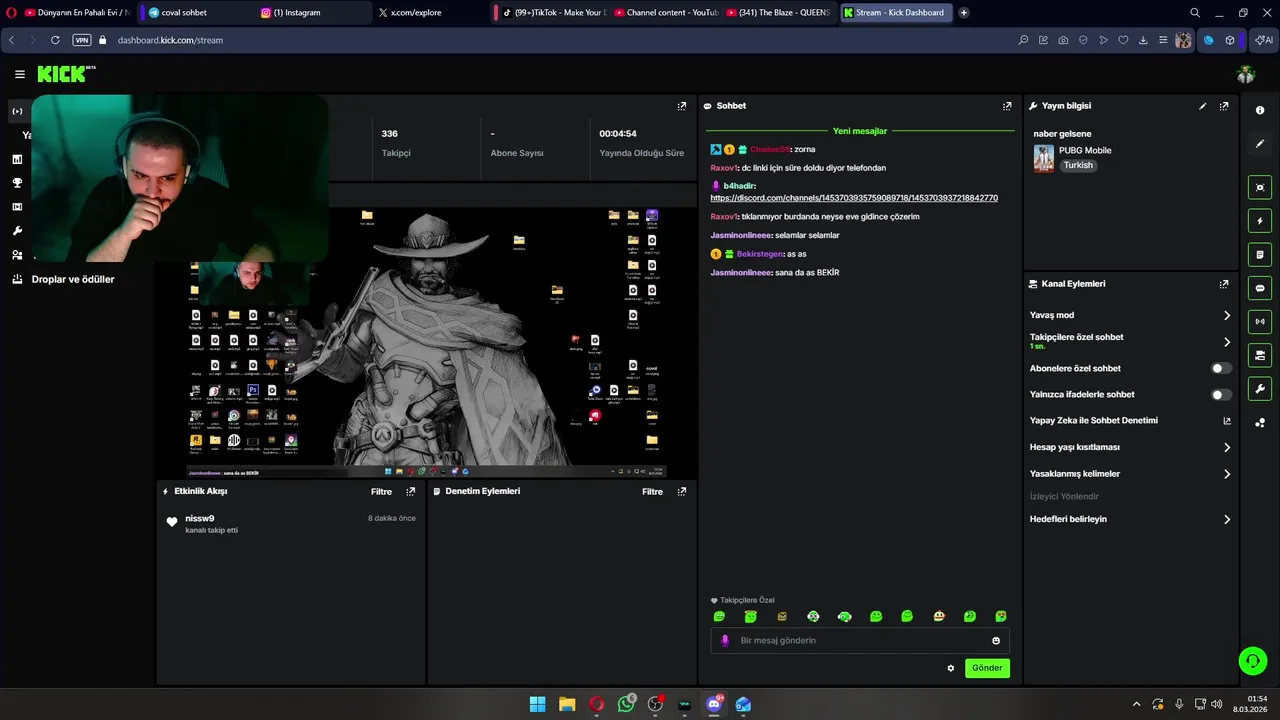Open Droplar ve ödüller sidebar item
This screenshot has width=1280, height=720.
72,280
